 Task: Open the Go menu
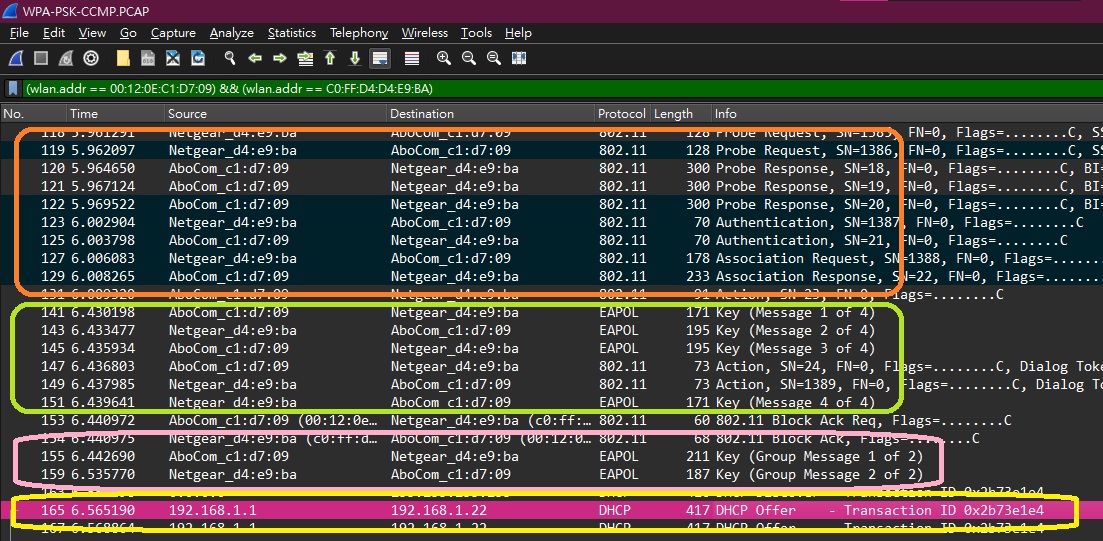point(128,33)
